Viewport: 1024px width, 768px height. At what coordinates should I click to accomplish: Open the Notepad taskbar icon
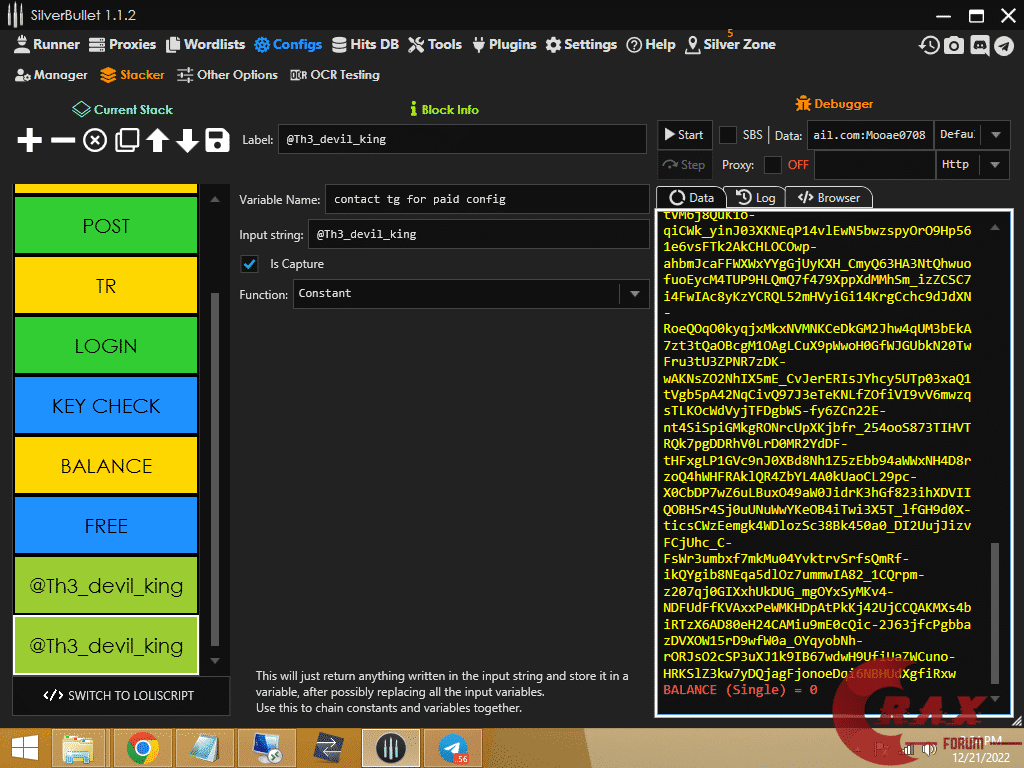tap(205, 748)
